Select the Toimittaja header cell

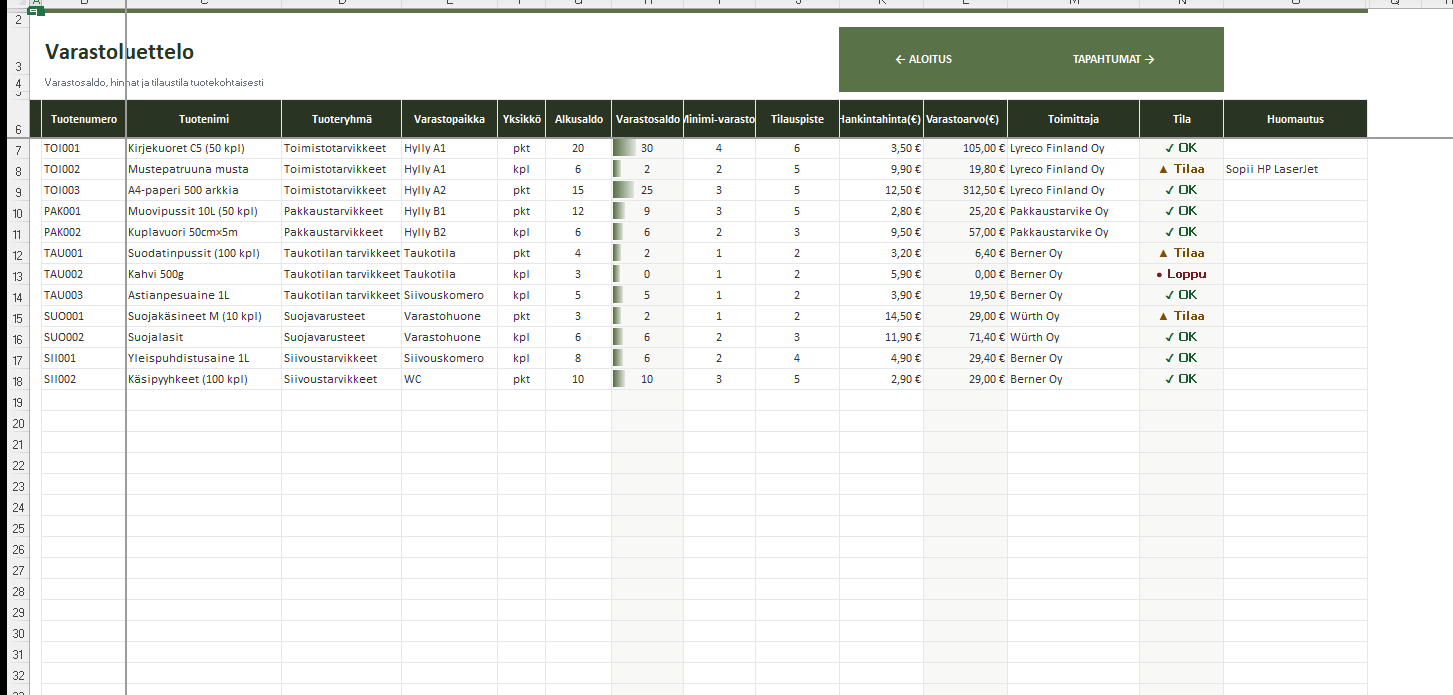point(1073,119)
